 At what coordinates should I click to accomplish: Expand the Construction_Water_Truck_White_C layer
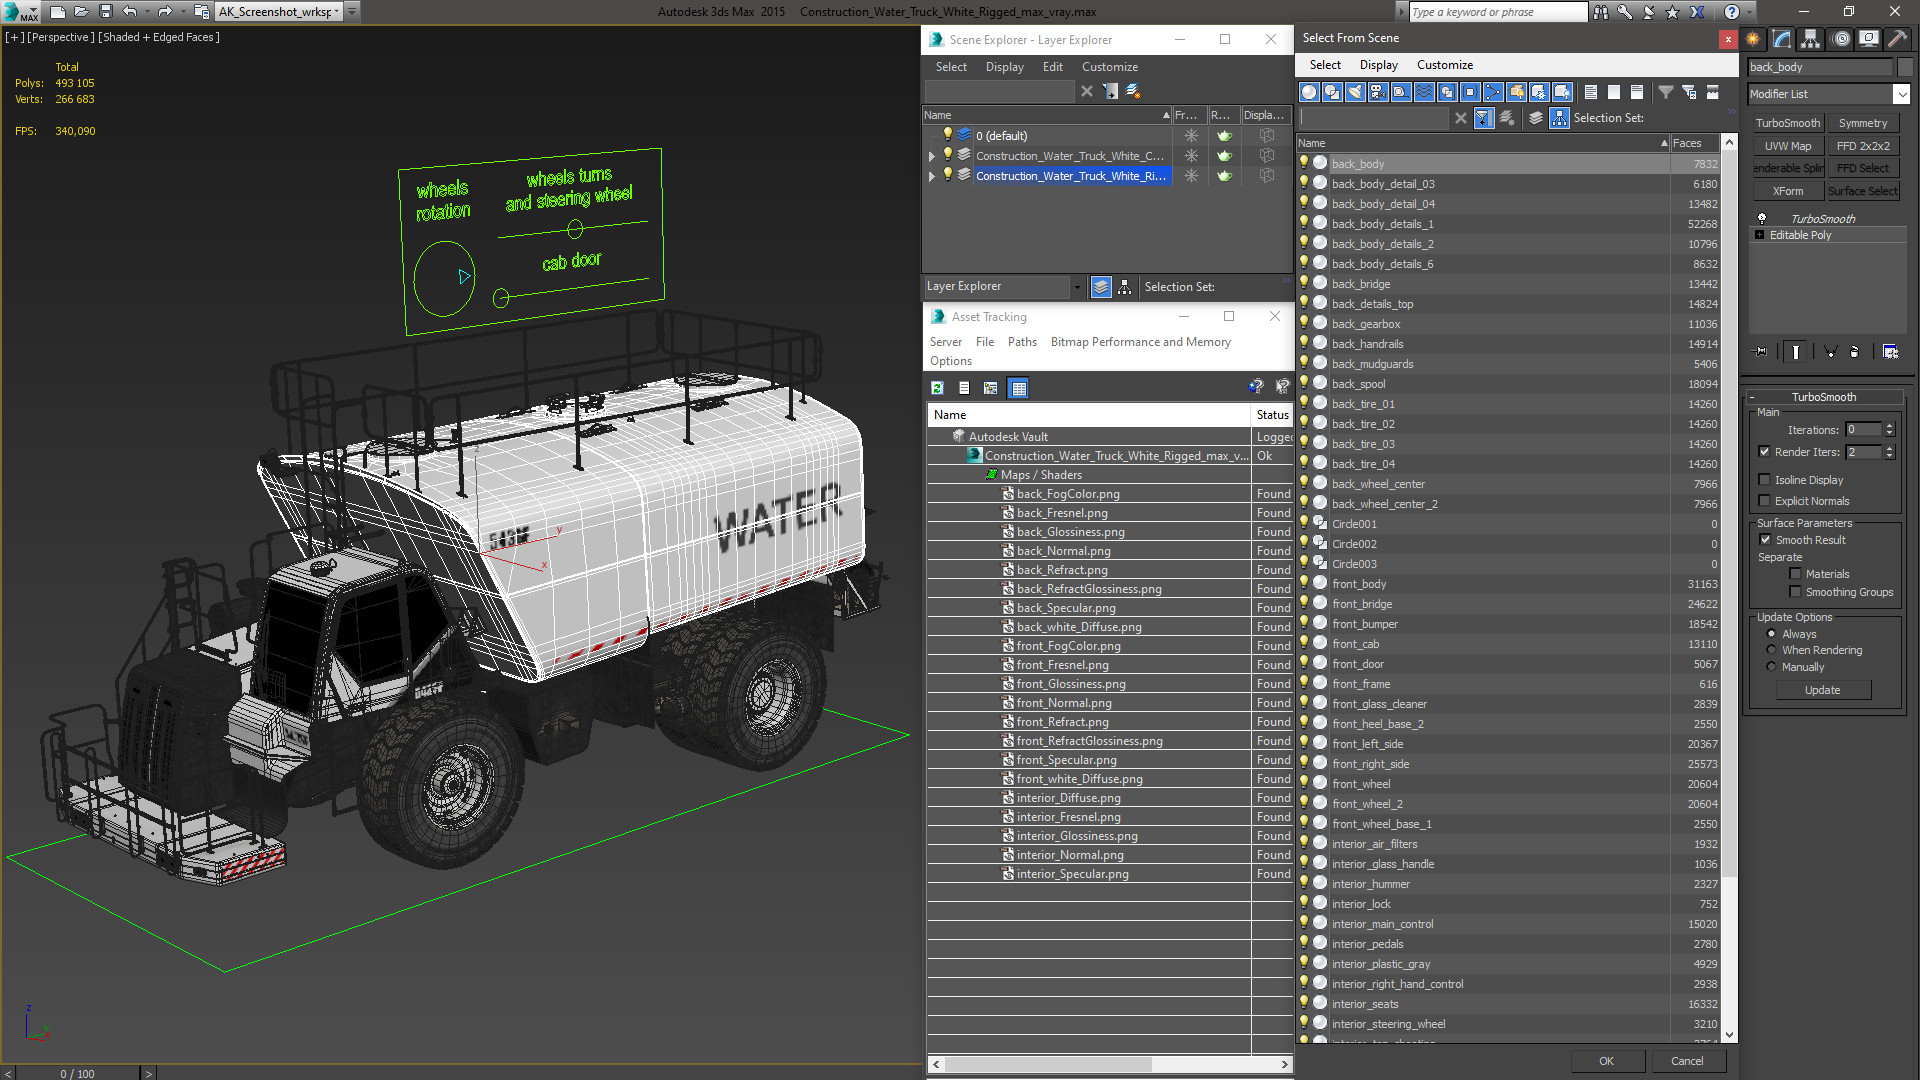932,156
